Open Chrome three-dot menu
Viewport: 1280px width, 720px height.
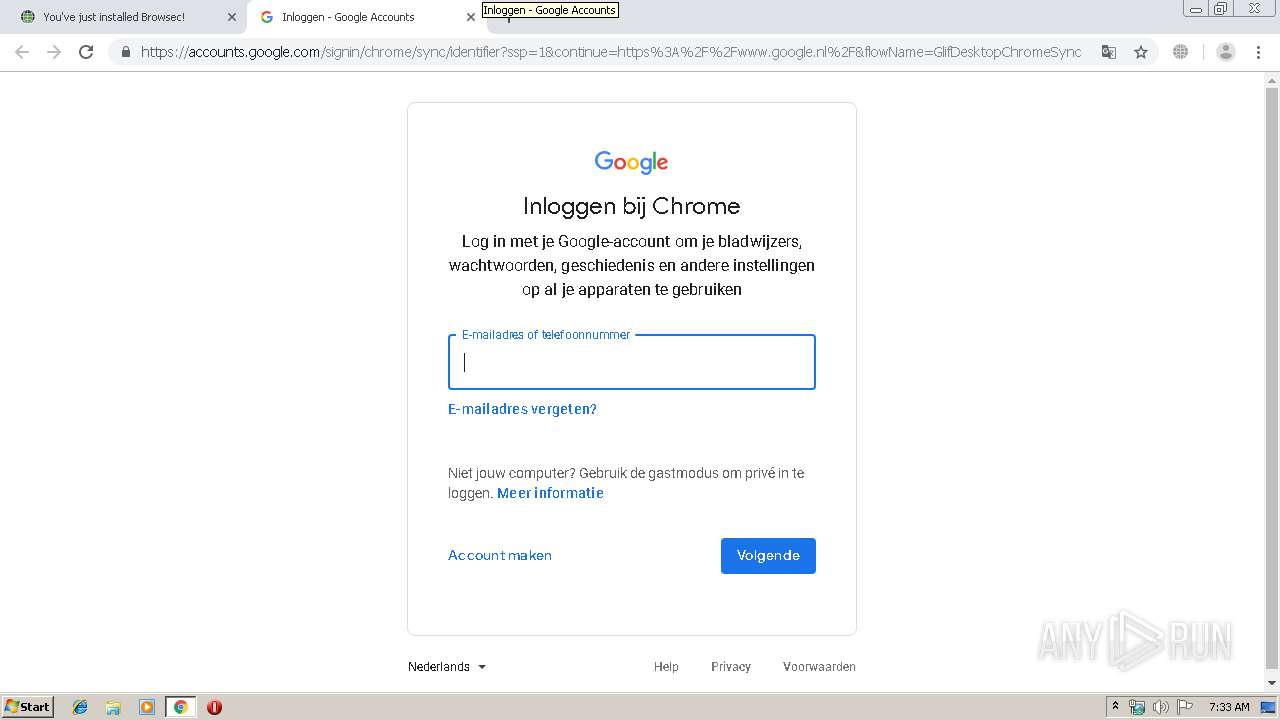(1258, 52)
